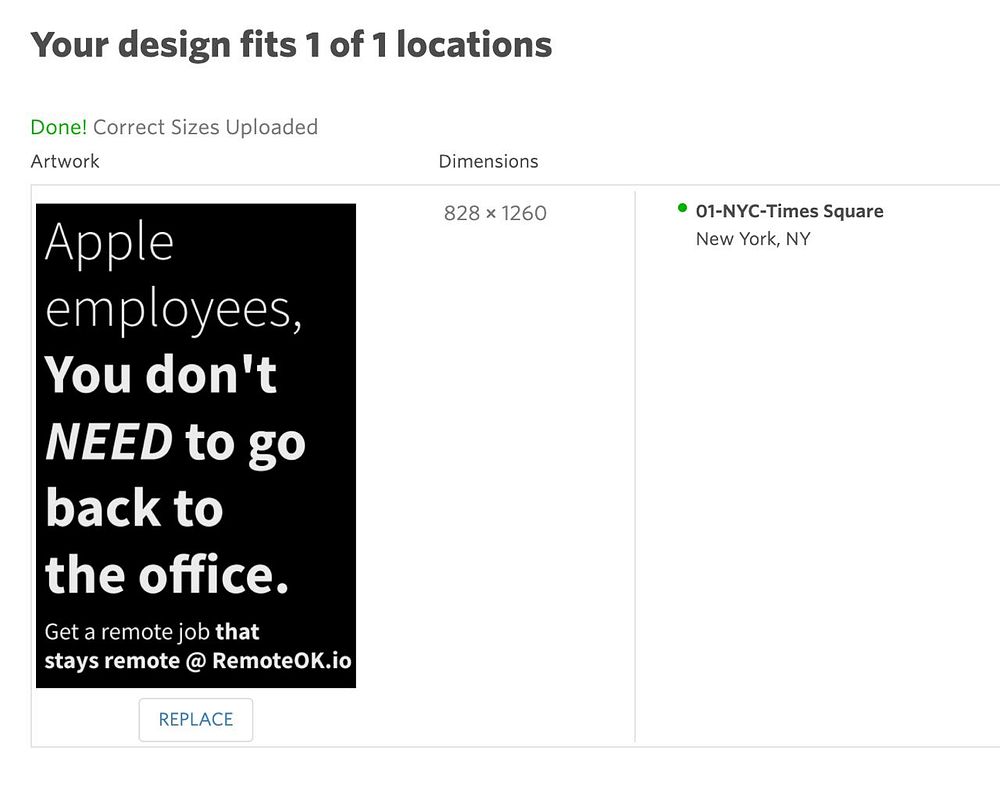
Task: Click the 'Your design fits 1 of 1 locations' heading
Action: 291,45
